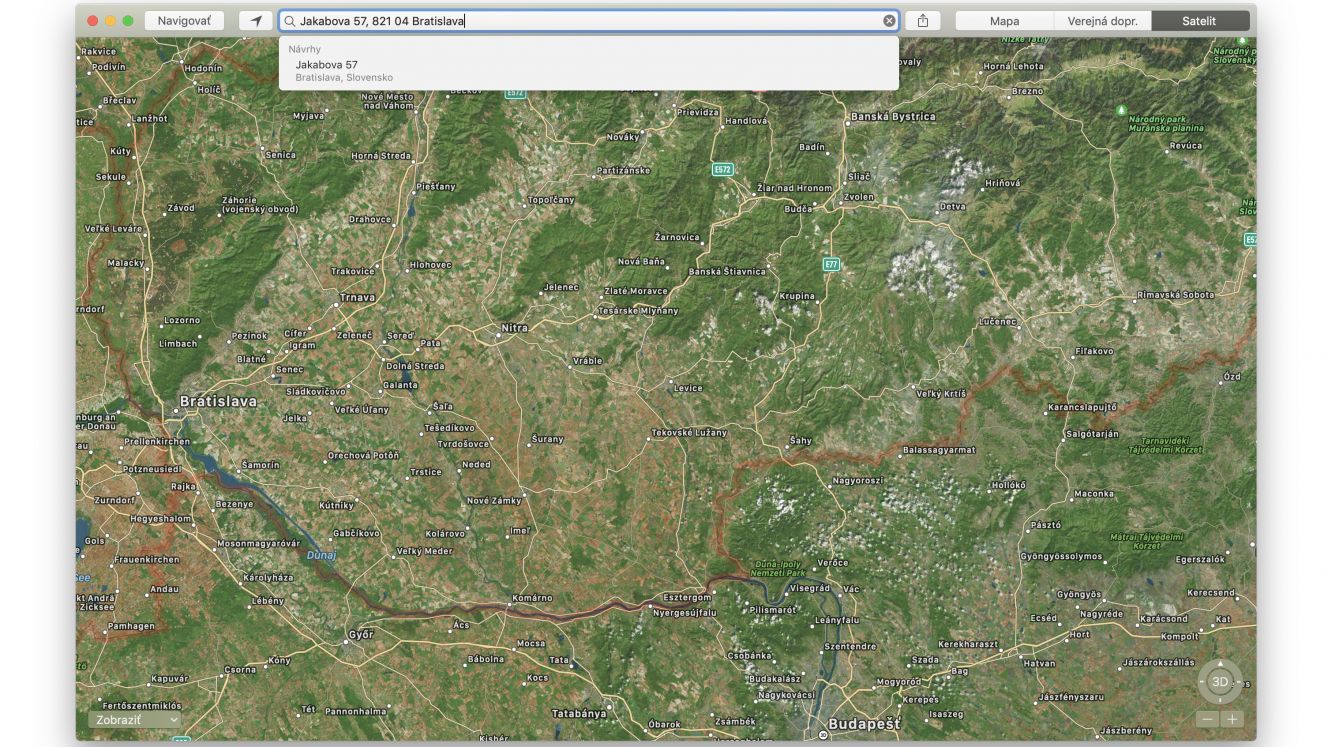Clear the search field text
This screenshot has height=747, width=1328.
click(x=889, y=20)
